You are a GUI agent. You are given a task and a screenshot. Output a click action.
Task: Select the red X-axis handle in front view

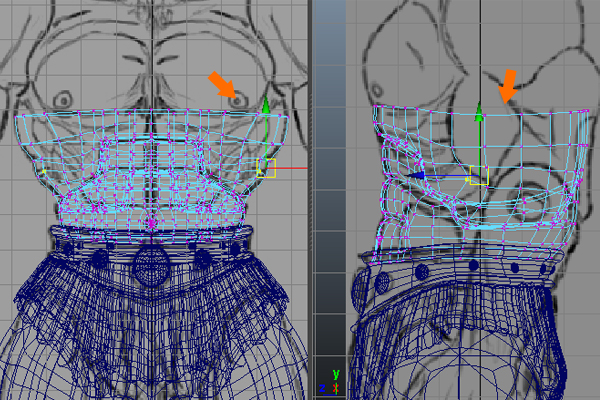pyautogui.click(x=292, y=168)
